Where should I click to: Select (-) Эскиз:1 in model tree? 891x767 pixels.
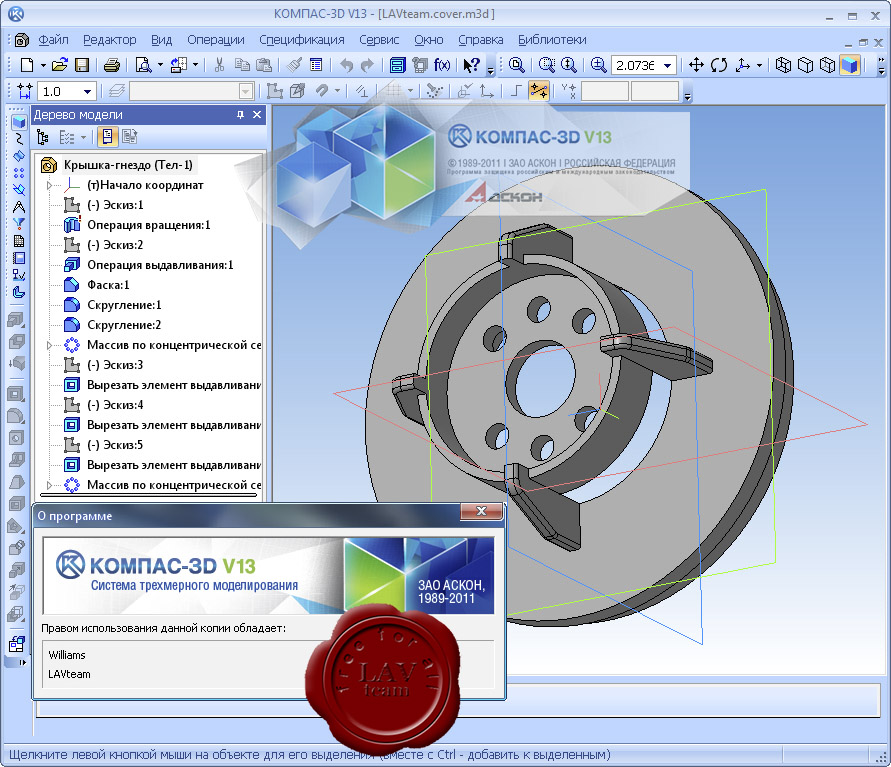115,205
